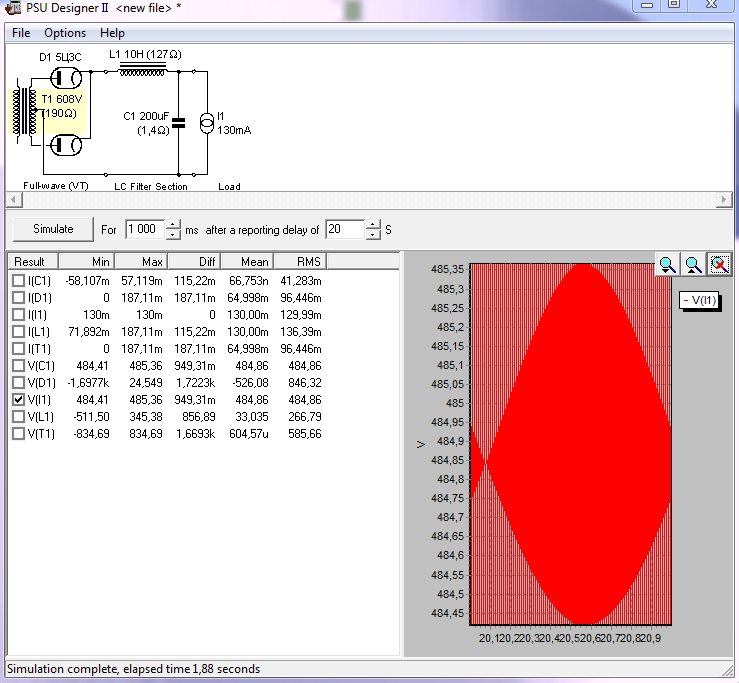Viewport: 739px width, 683px height.
Task: Decrease the reporting delay with down arrow
Action: [373, 235]
